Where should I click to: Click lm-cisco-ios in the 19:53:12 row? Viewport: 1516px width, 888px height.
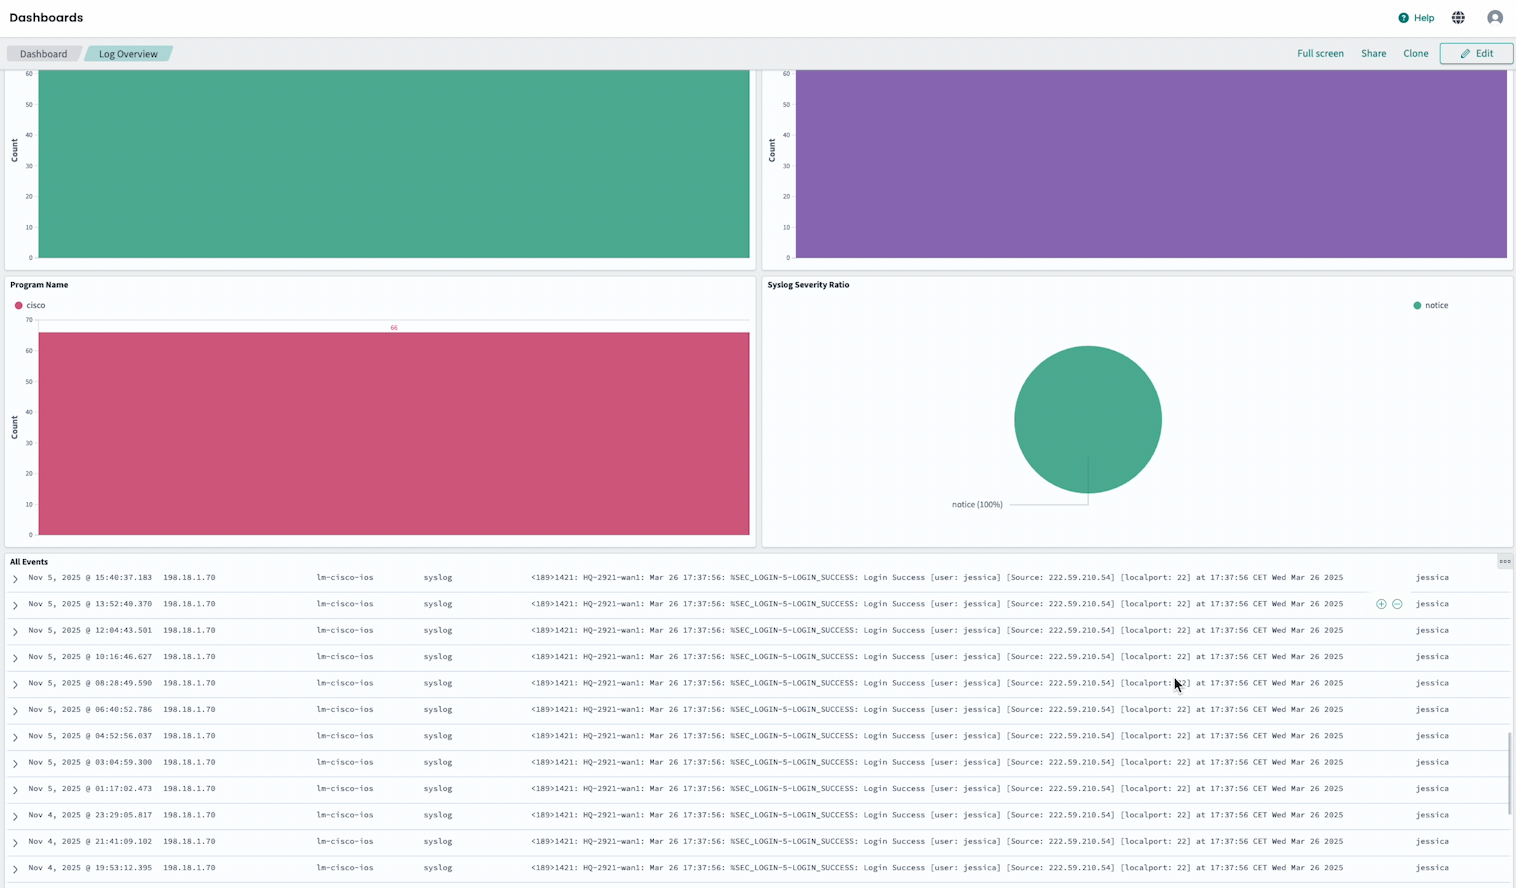(x=345, y=867)
